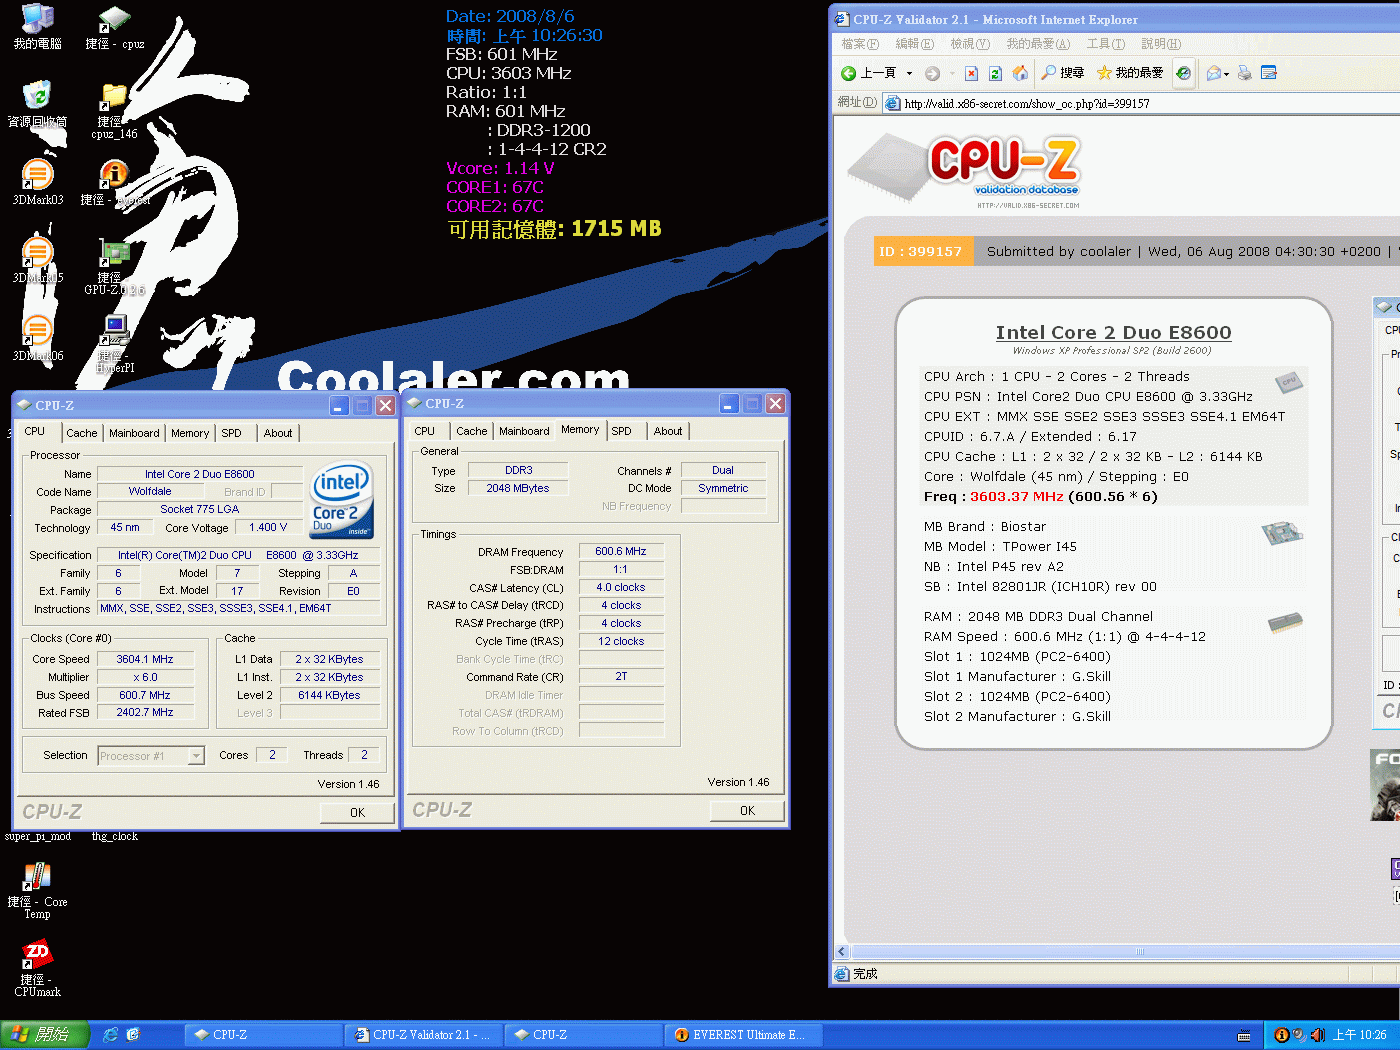Viewport: 1400px width, 1050px height.
Task: Open the Recycle Bin desktop icon
Action: click(x=37, y=104)
